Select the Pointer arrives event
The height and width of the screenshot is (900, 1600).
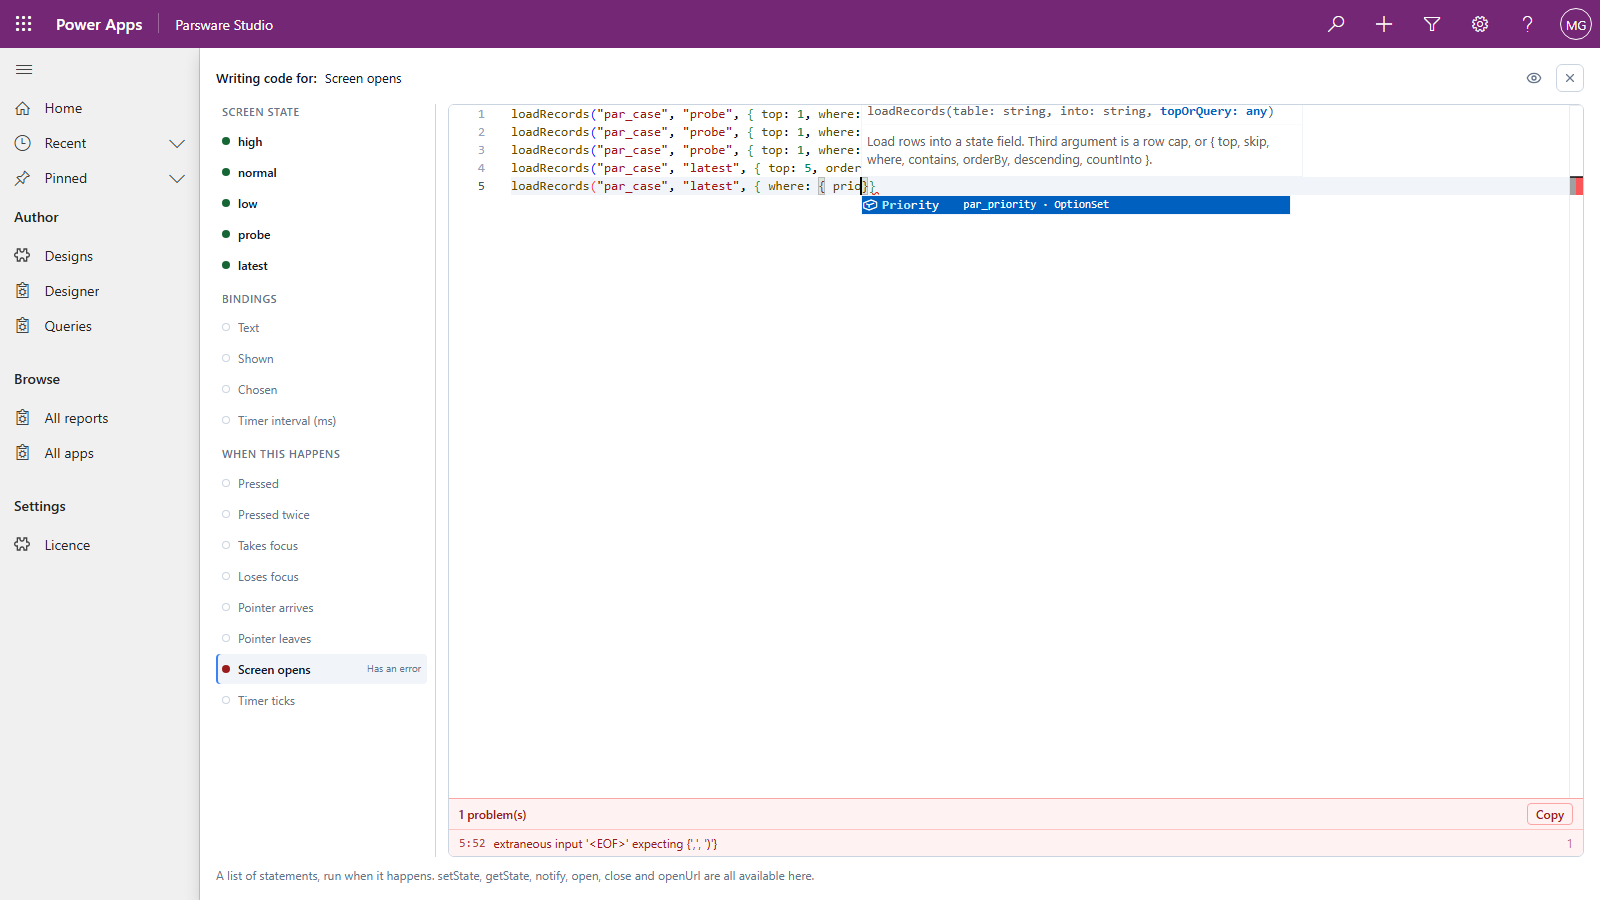[x=321, y=608]
